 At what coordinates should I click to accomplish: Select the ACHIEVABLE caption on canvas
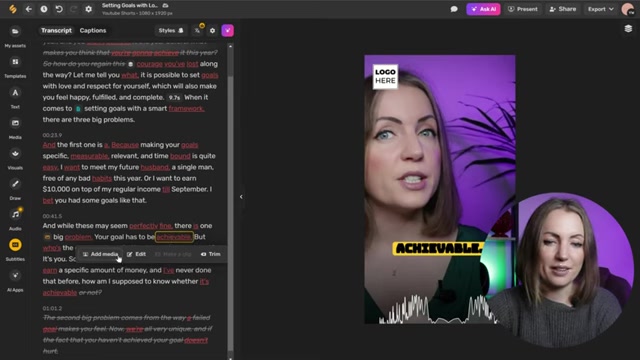[x=439, y=248]
